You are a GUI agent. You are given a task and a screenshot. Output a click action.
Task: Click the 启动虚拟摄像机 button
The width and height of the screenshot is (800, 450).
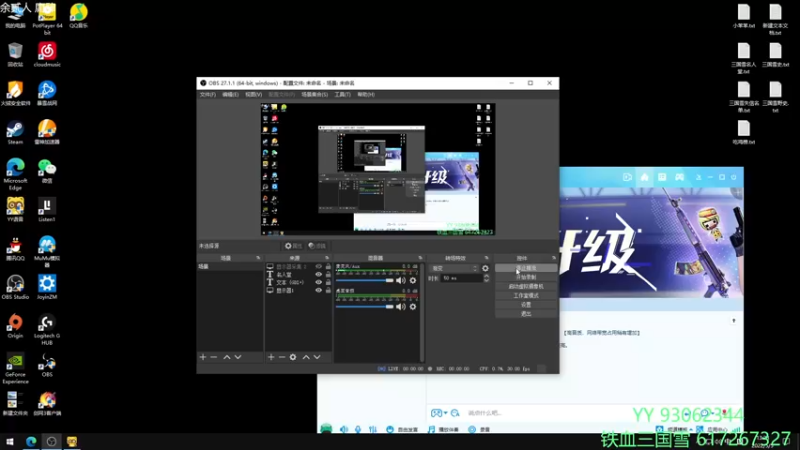point(526,286)
